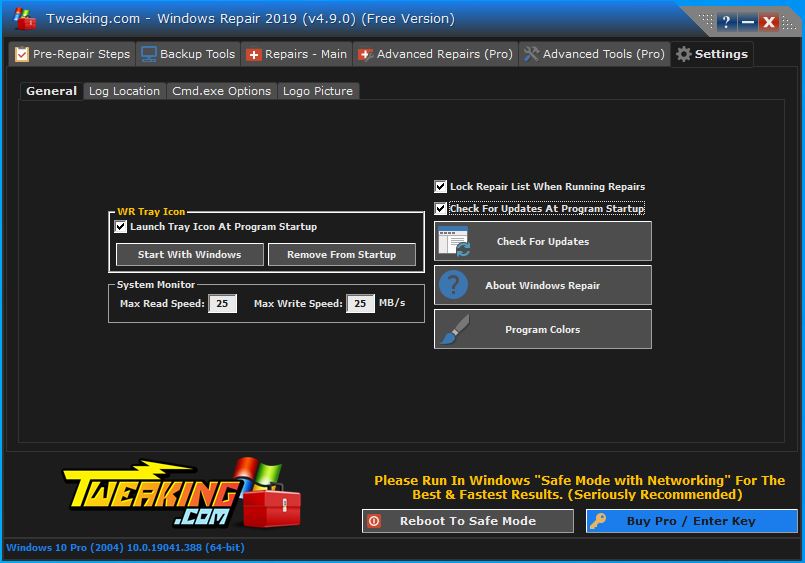Open the Pre-Repair Steps tab
The height and width of the screenshot is (563, 805).
[72, 54]
